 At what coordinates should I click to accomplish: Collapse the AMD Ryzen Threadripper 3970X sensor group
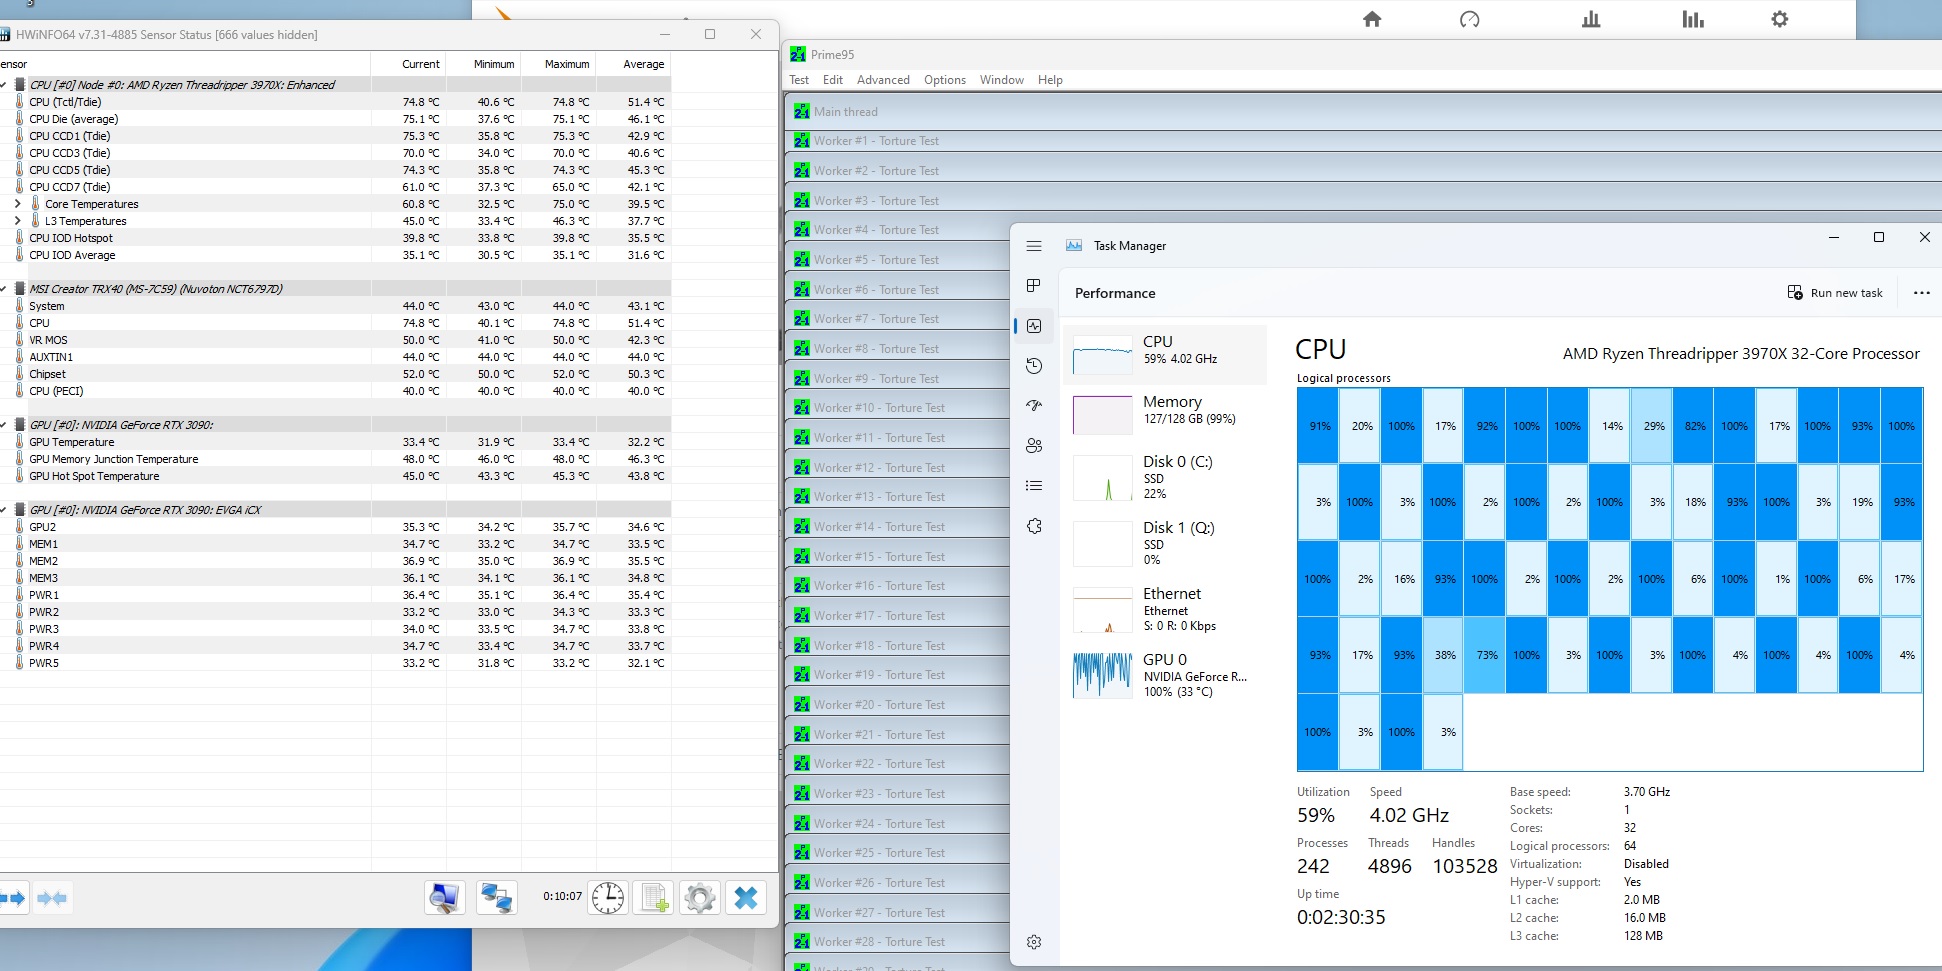[4, 85]
